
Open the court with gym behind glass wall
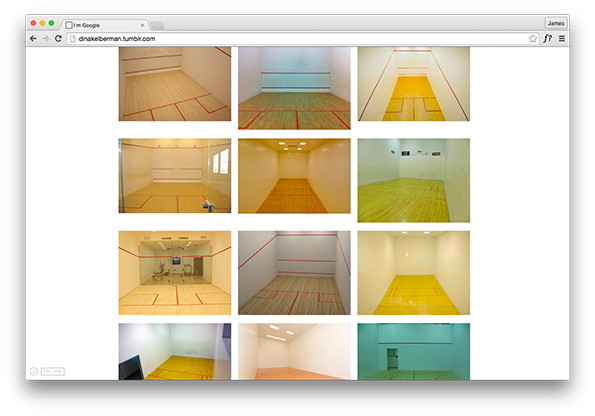point(175,273)
